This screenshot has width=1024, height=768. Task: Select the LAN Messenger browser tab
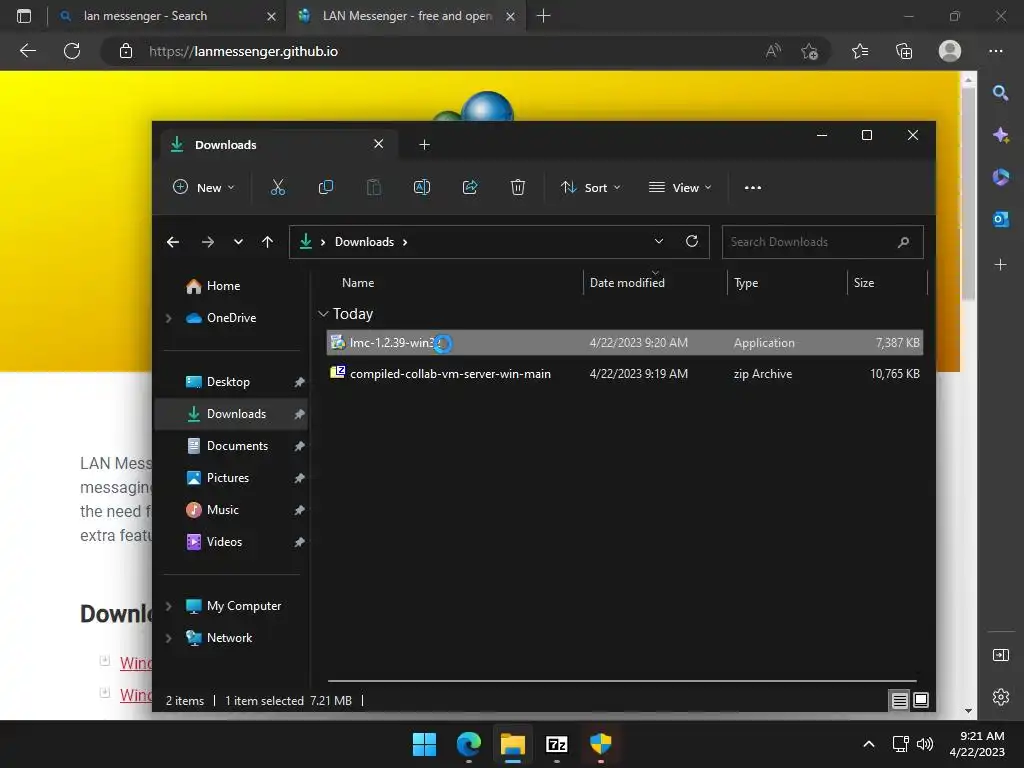[x=405, y=16]
